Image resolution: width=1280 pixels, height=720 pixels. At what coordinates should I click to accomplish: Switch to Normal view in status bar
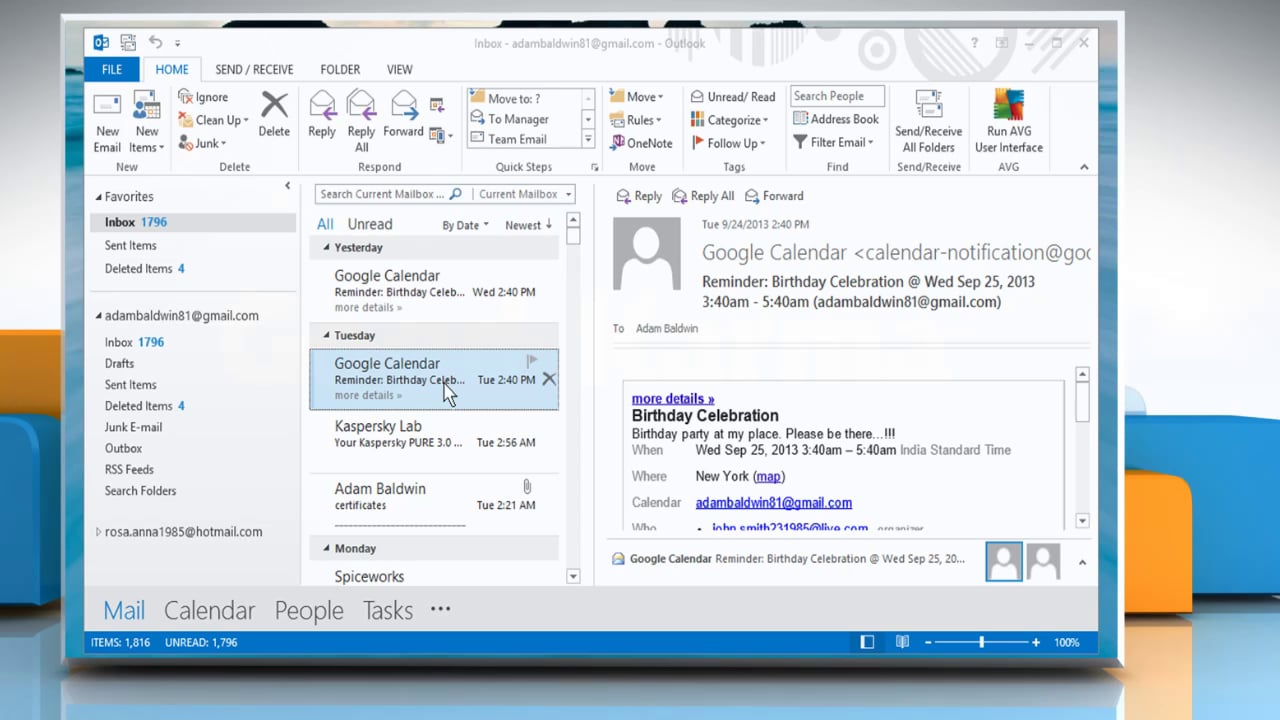point(867,642)
